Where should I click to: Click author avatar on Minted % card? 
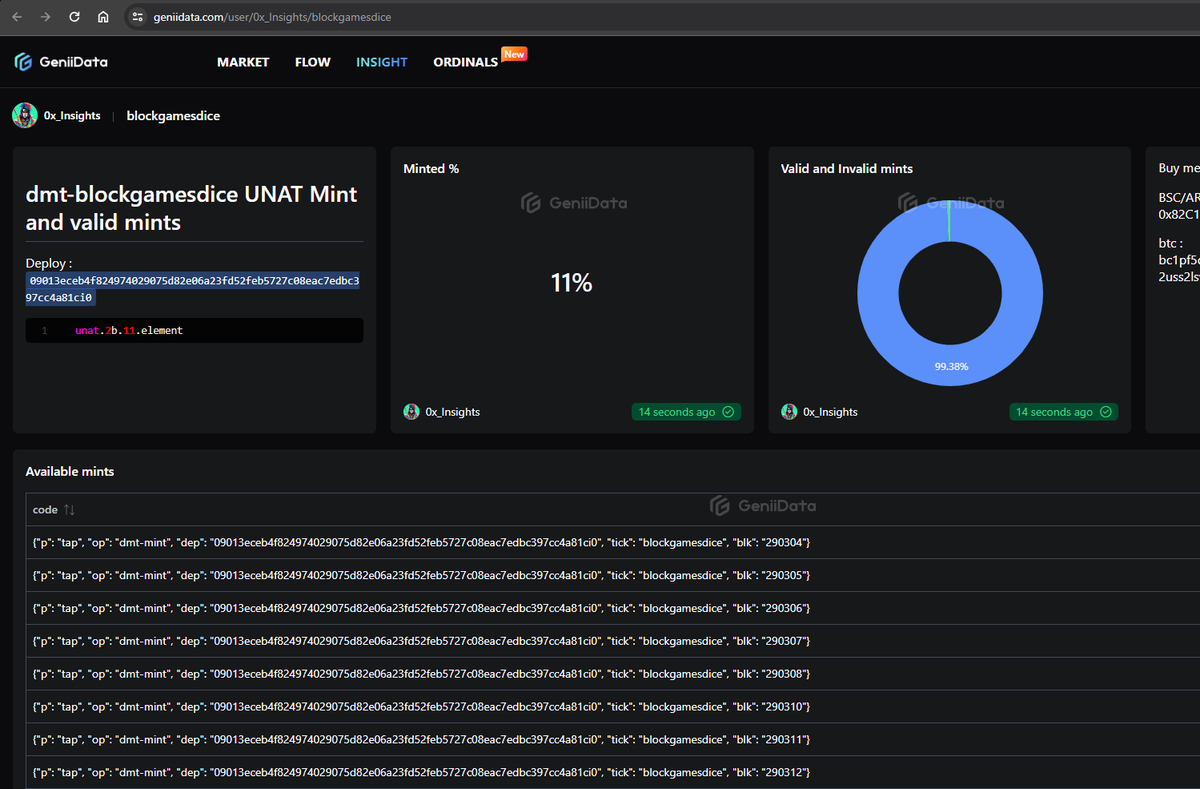[411, 412]
